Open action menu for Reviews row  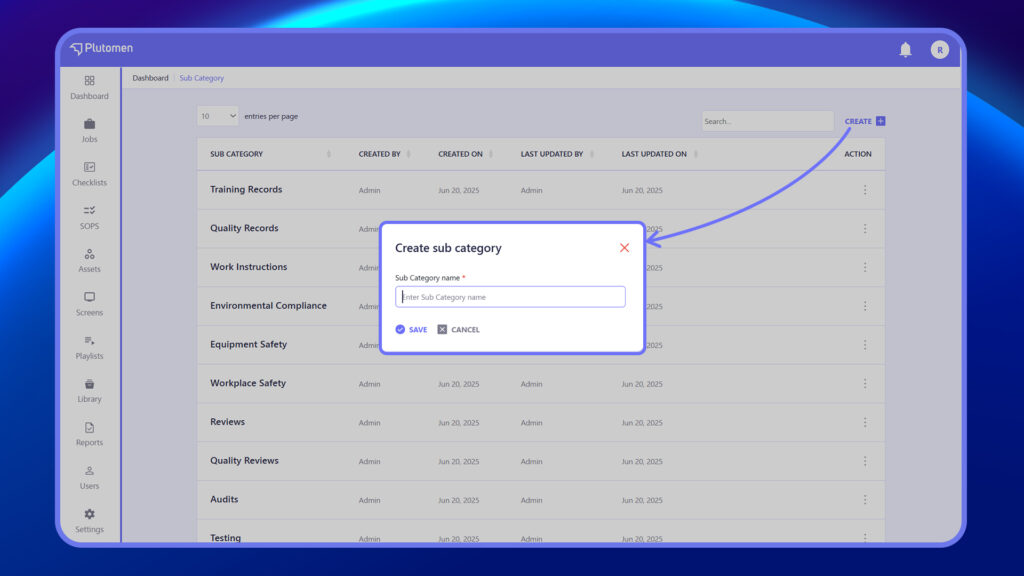865,423
